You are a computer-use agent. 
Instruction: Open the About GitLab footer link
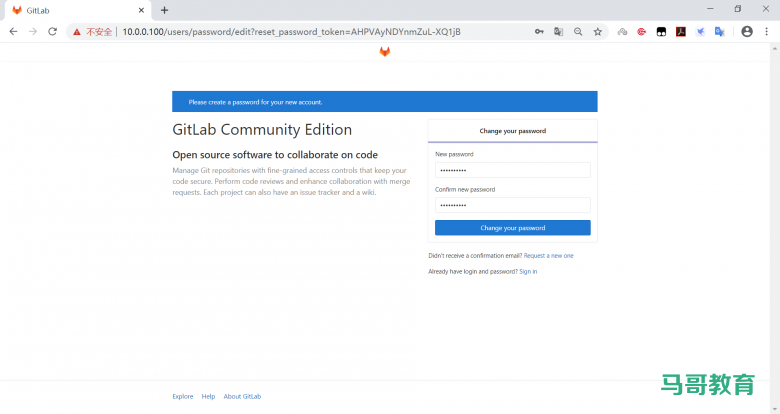click(x=242, y=397)
